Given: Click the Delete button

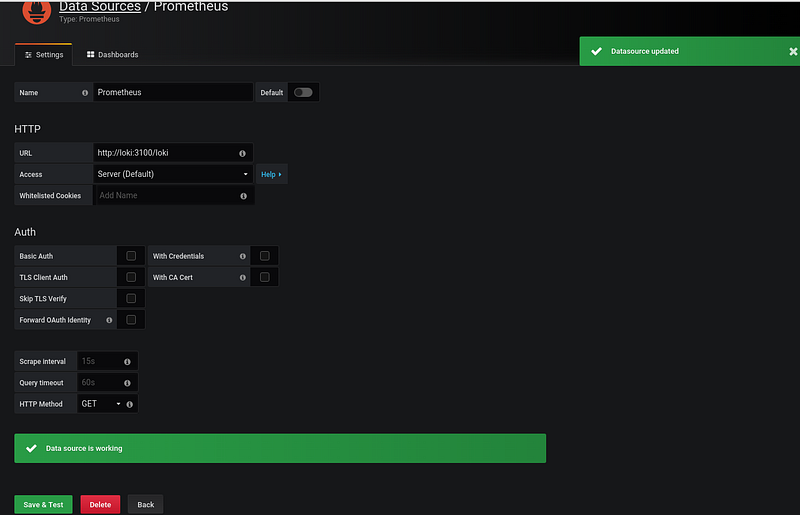Looking at the screenshot, I should pyautogui.click(x=100, y=504).
